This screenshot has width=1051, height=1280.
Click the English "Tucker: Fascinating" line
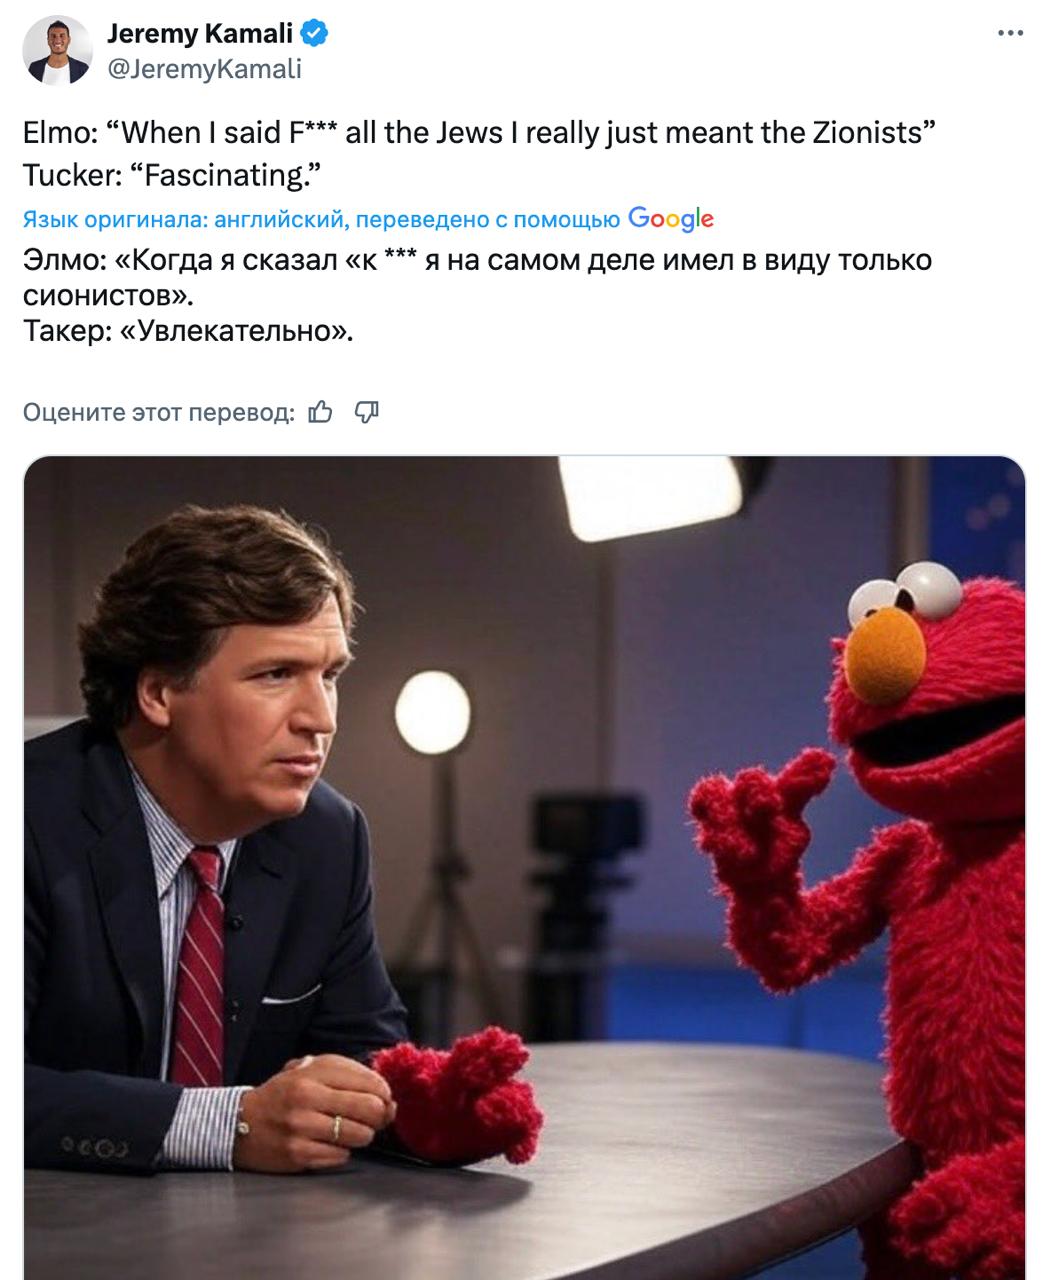click(172, 175)
